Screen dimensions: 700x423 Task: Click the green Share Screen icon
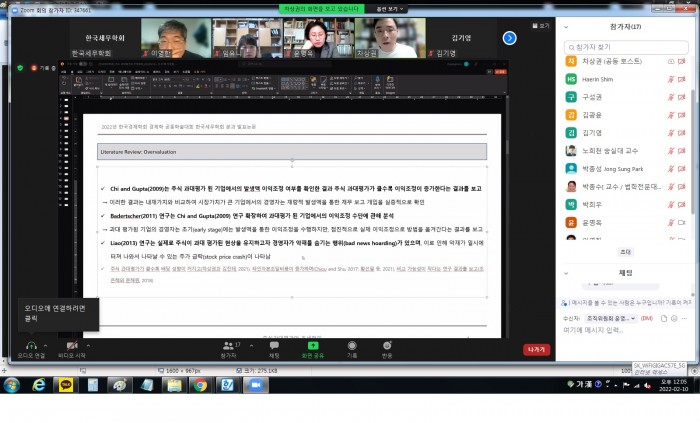tap(312, 345)
